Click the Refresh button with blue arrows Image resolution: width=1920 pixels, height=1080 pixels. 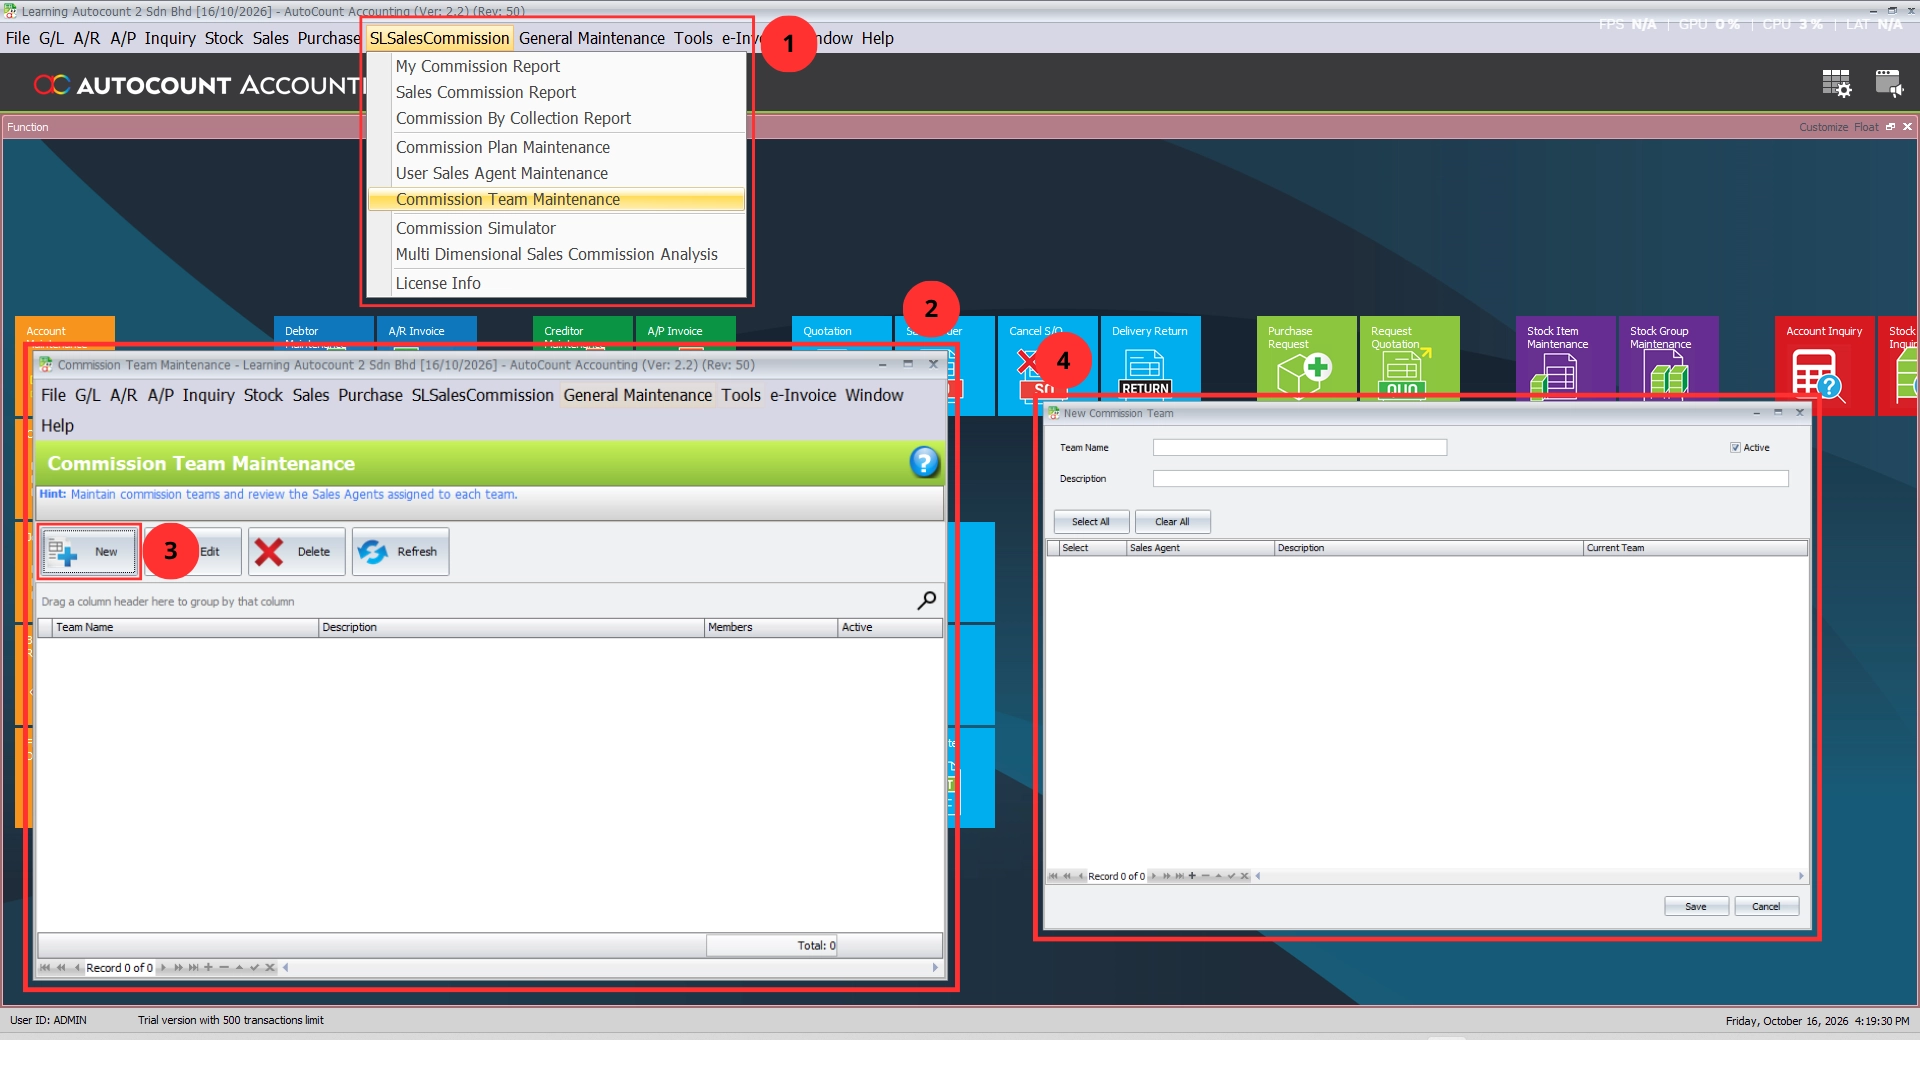pyautogui.click(x=400, y=552)
